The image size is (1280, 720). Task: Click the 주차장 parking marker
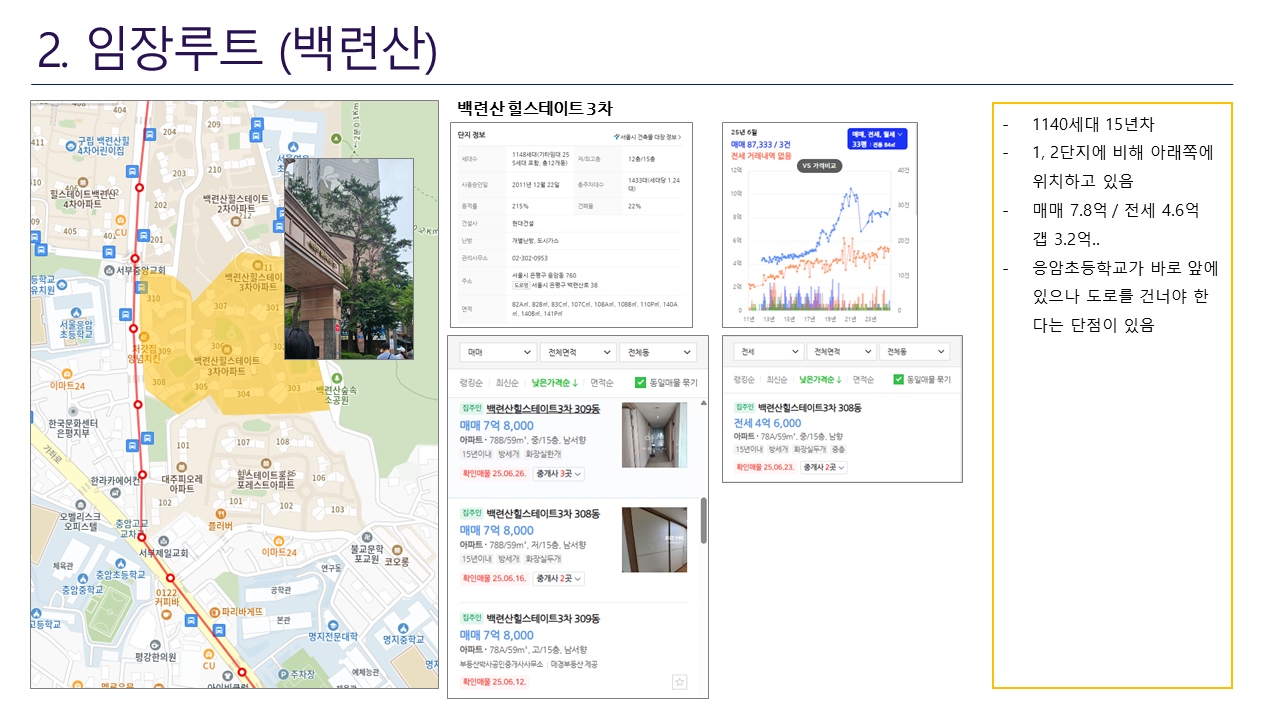[281, 674]
